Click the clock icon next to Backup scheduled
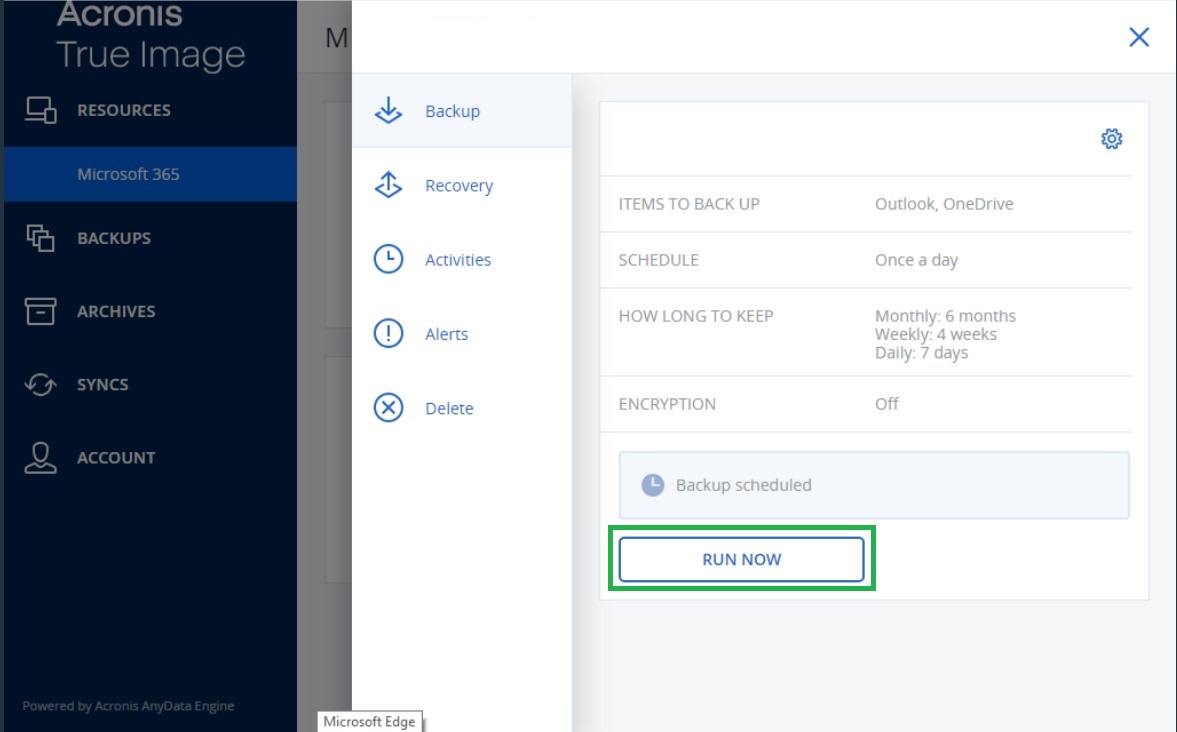1177x732 pixels. pyautogui.click(x=651, y=485)
